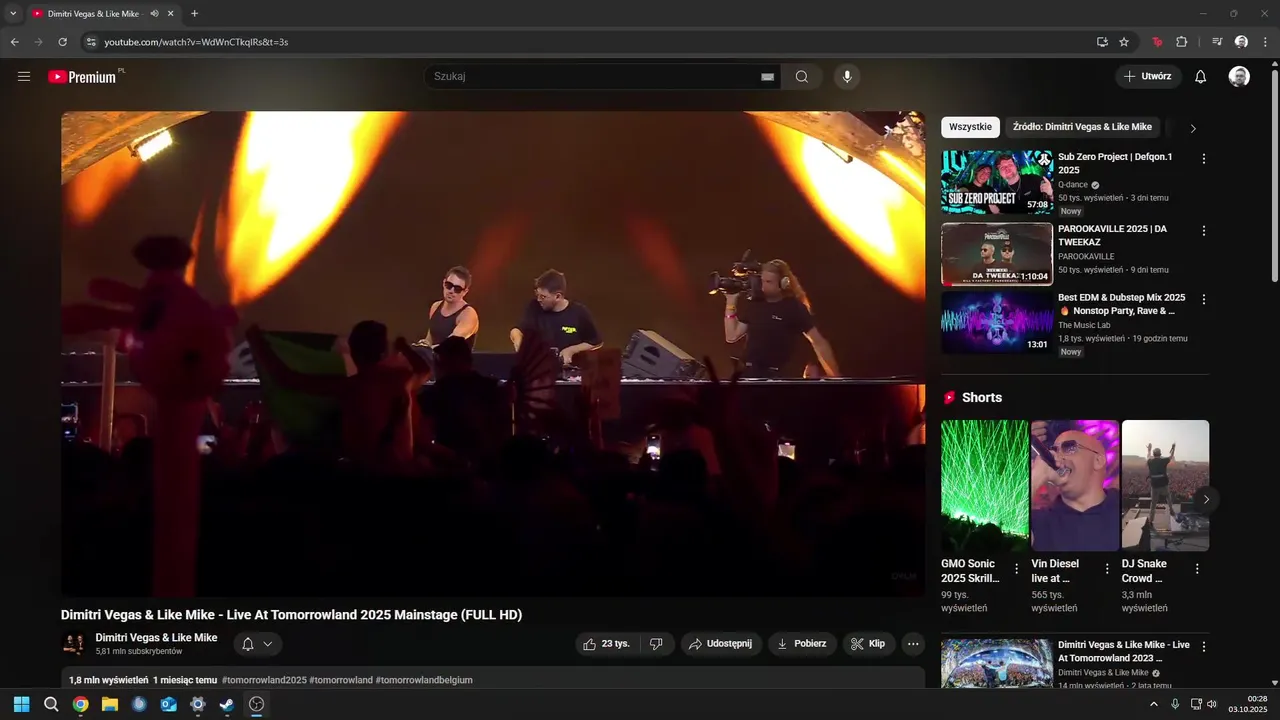Open options for Tomorrowland 2023 video

pos(1203,647)
